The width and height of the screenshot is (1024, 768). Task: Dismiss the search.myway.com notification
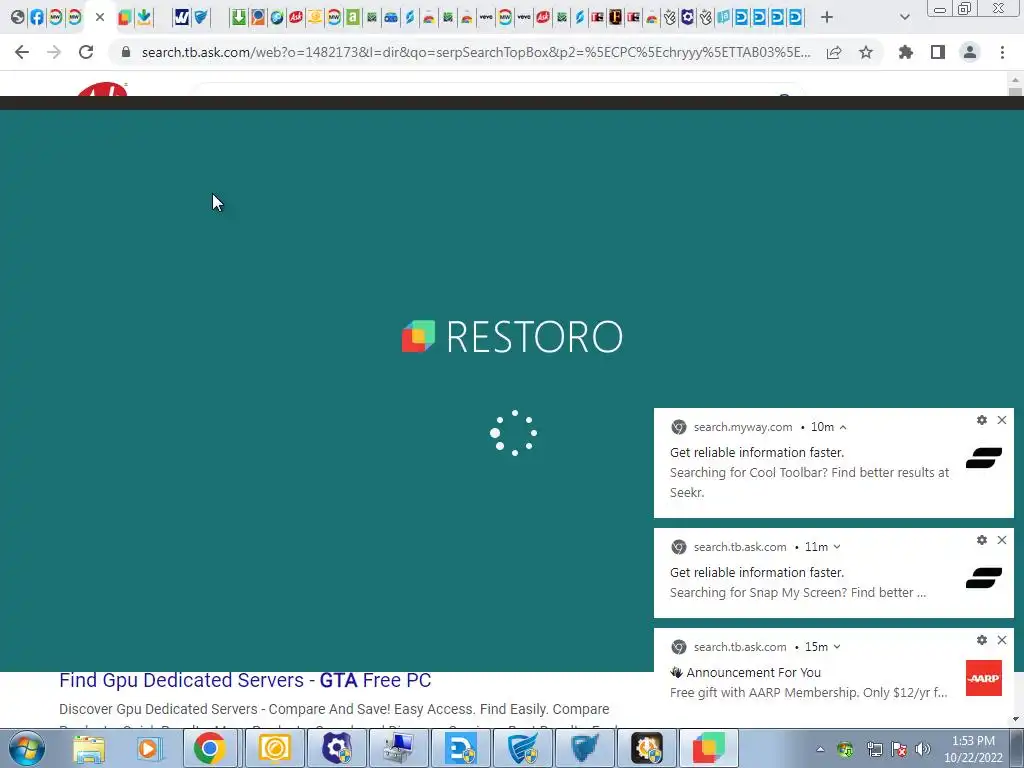pyautogui.click(x=1002, y=420)
